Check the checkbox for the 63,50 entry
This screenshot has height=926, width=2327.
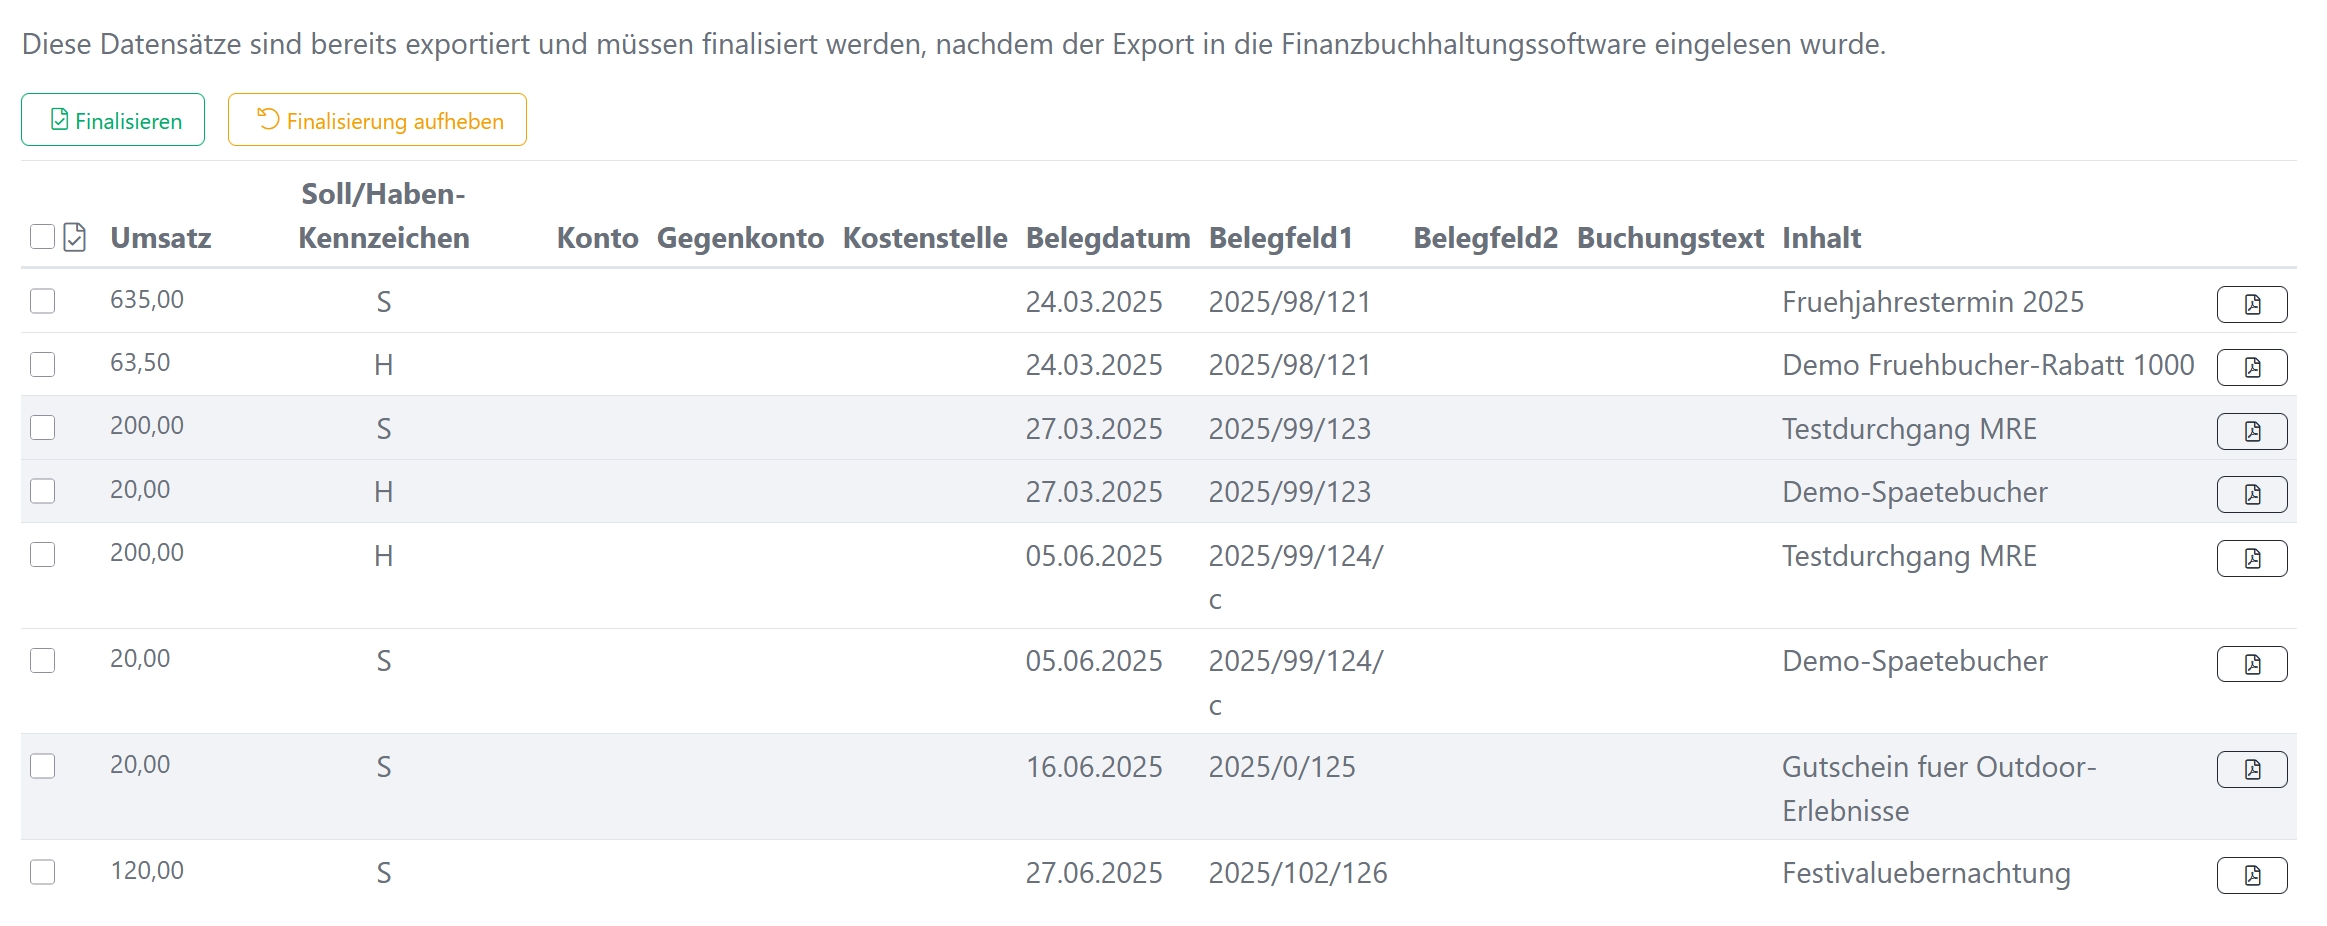[42, 362]
